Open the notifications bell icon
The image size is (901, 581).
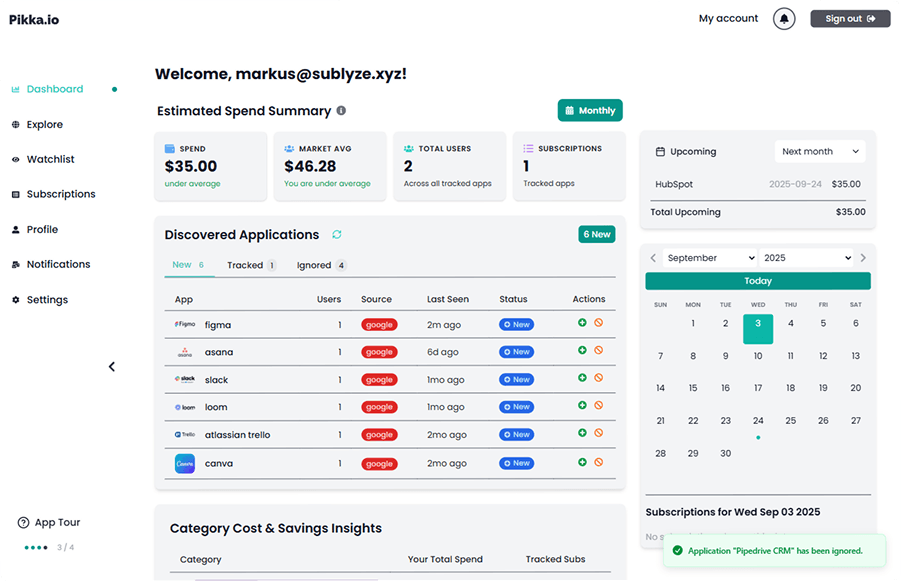(784, 19)
